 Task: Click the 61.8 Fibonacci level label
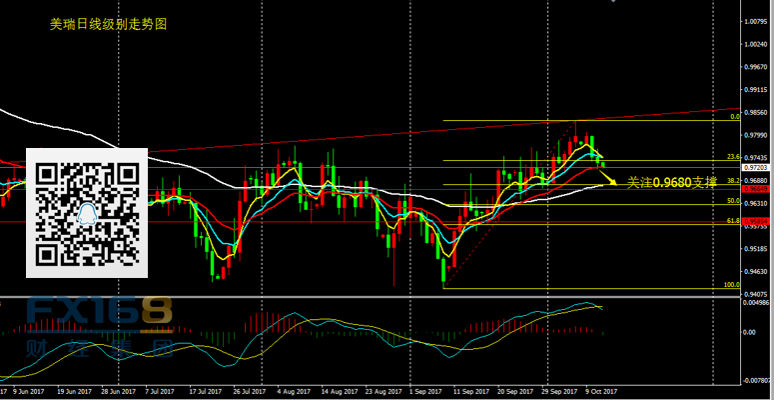pos(732,220)
